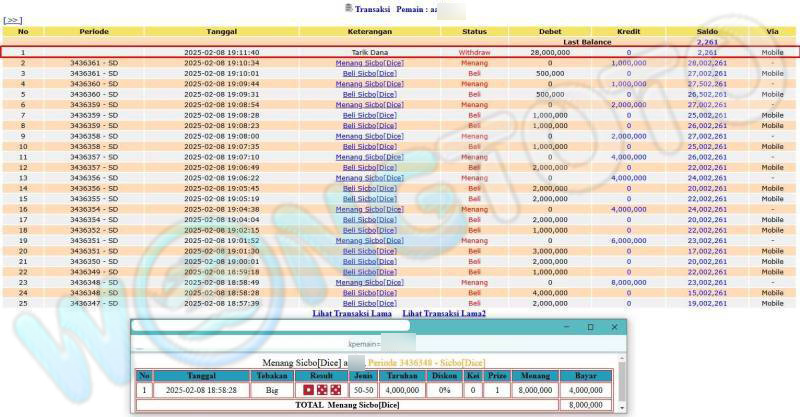800x417 pixels.
Task: Maximize the Sicbo result popup window
Action: click(x=590, y=327)
